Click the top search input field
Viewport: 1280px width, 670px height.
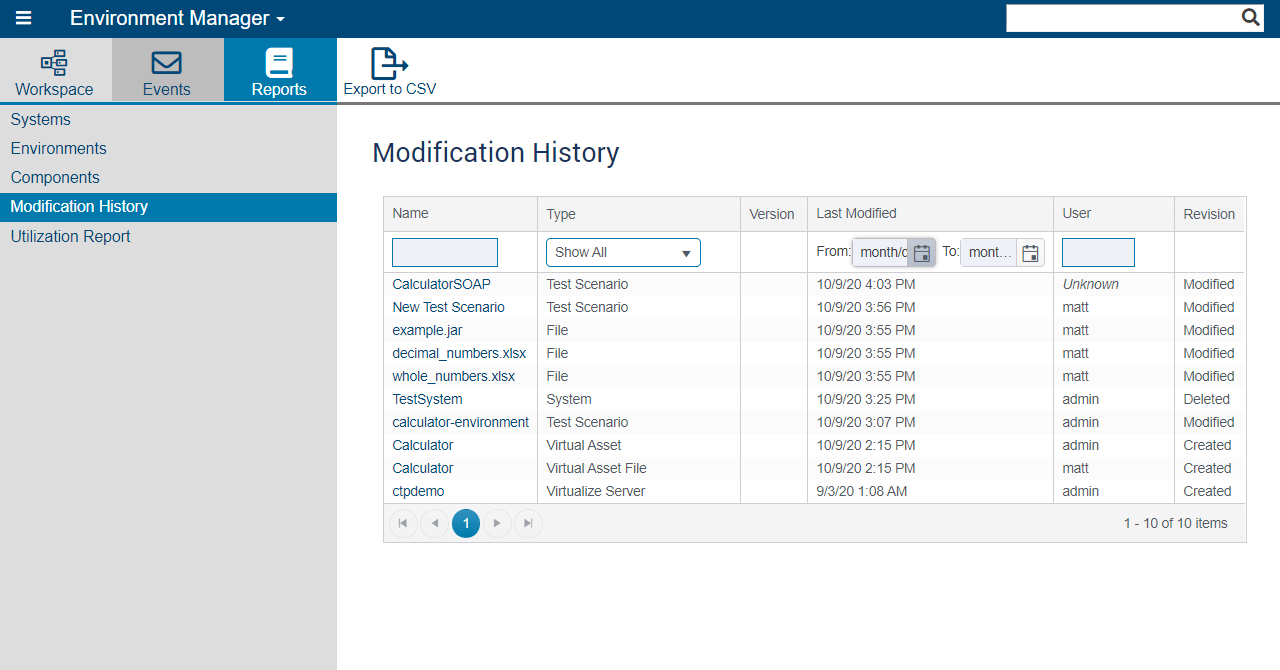point(1123,18)
